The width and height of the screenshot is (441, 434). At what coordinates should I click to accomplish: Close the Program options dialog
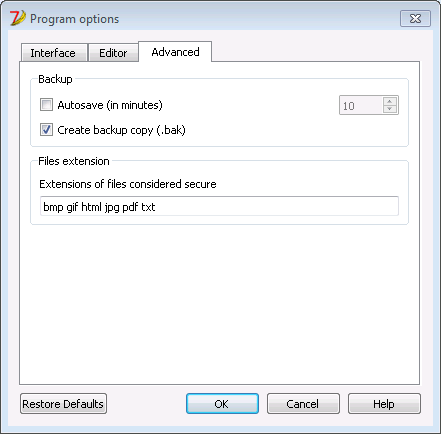coord(415,18)
